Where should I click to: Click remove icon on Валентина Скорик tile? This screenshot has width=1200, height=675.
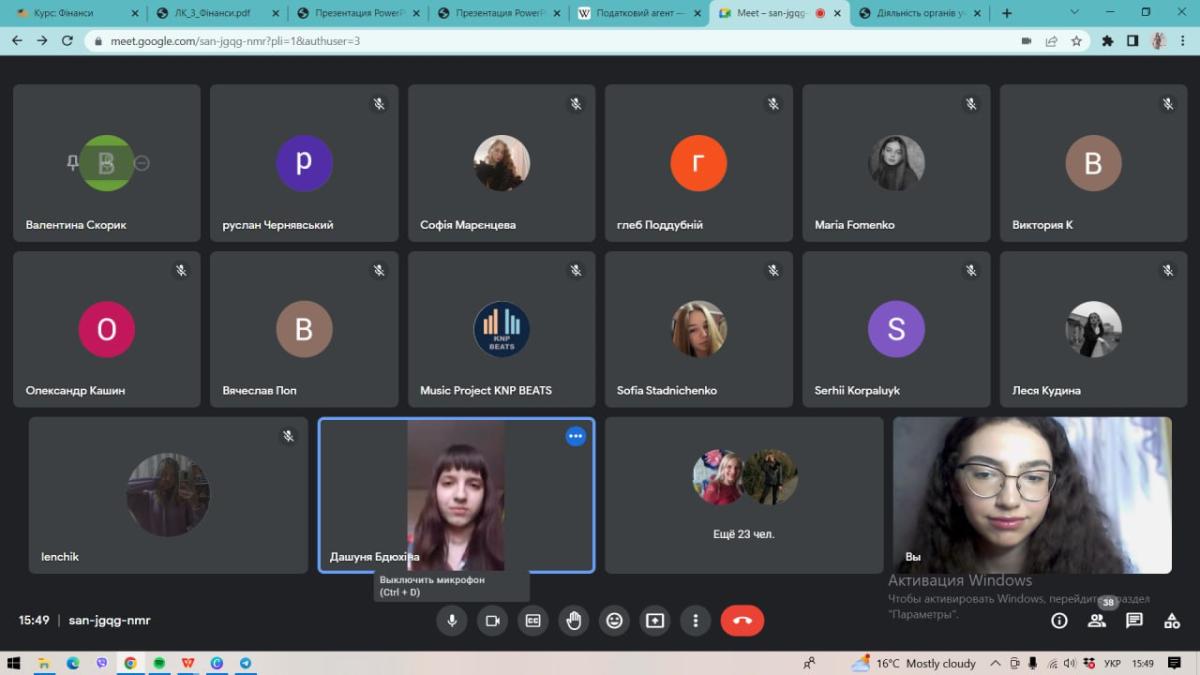142,163
